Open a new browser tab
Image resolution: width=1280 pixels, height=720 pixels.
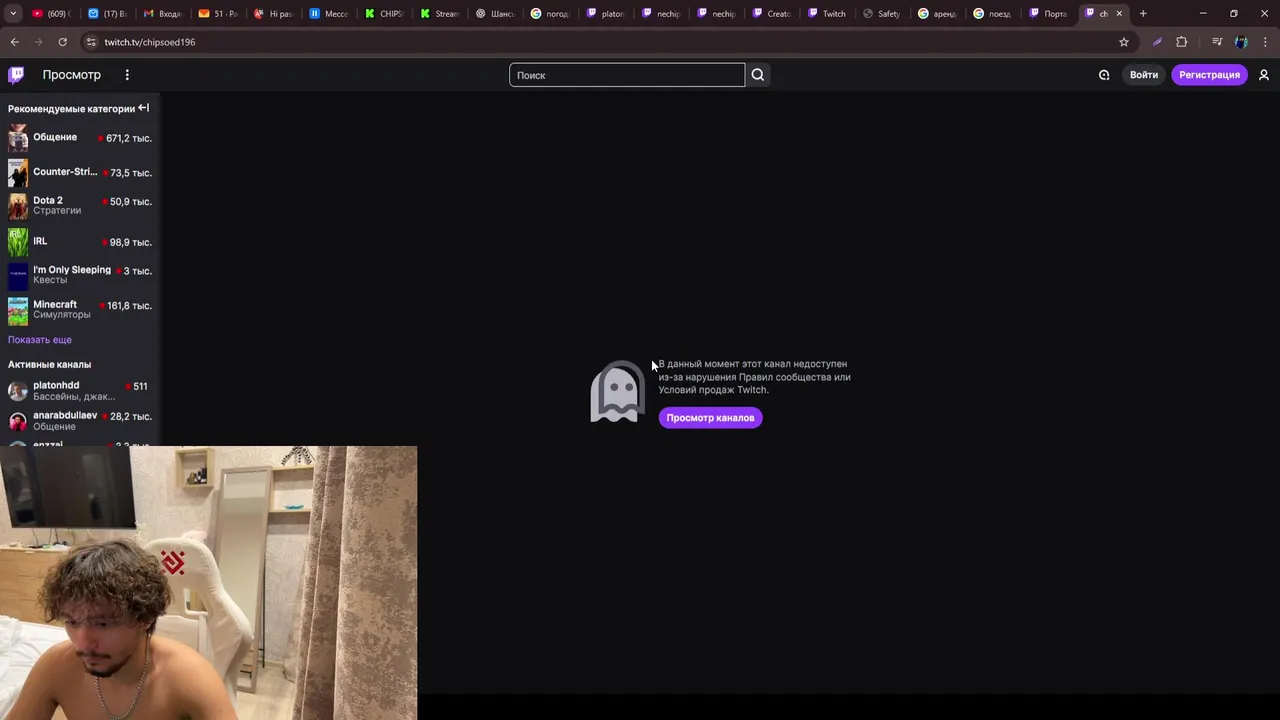tap(1143, 13)
